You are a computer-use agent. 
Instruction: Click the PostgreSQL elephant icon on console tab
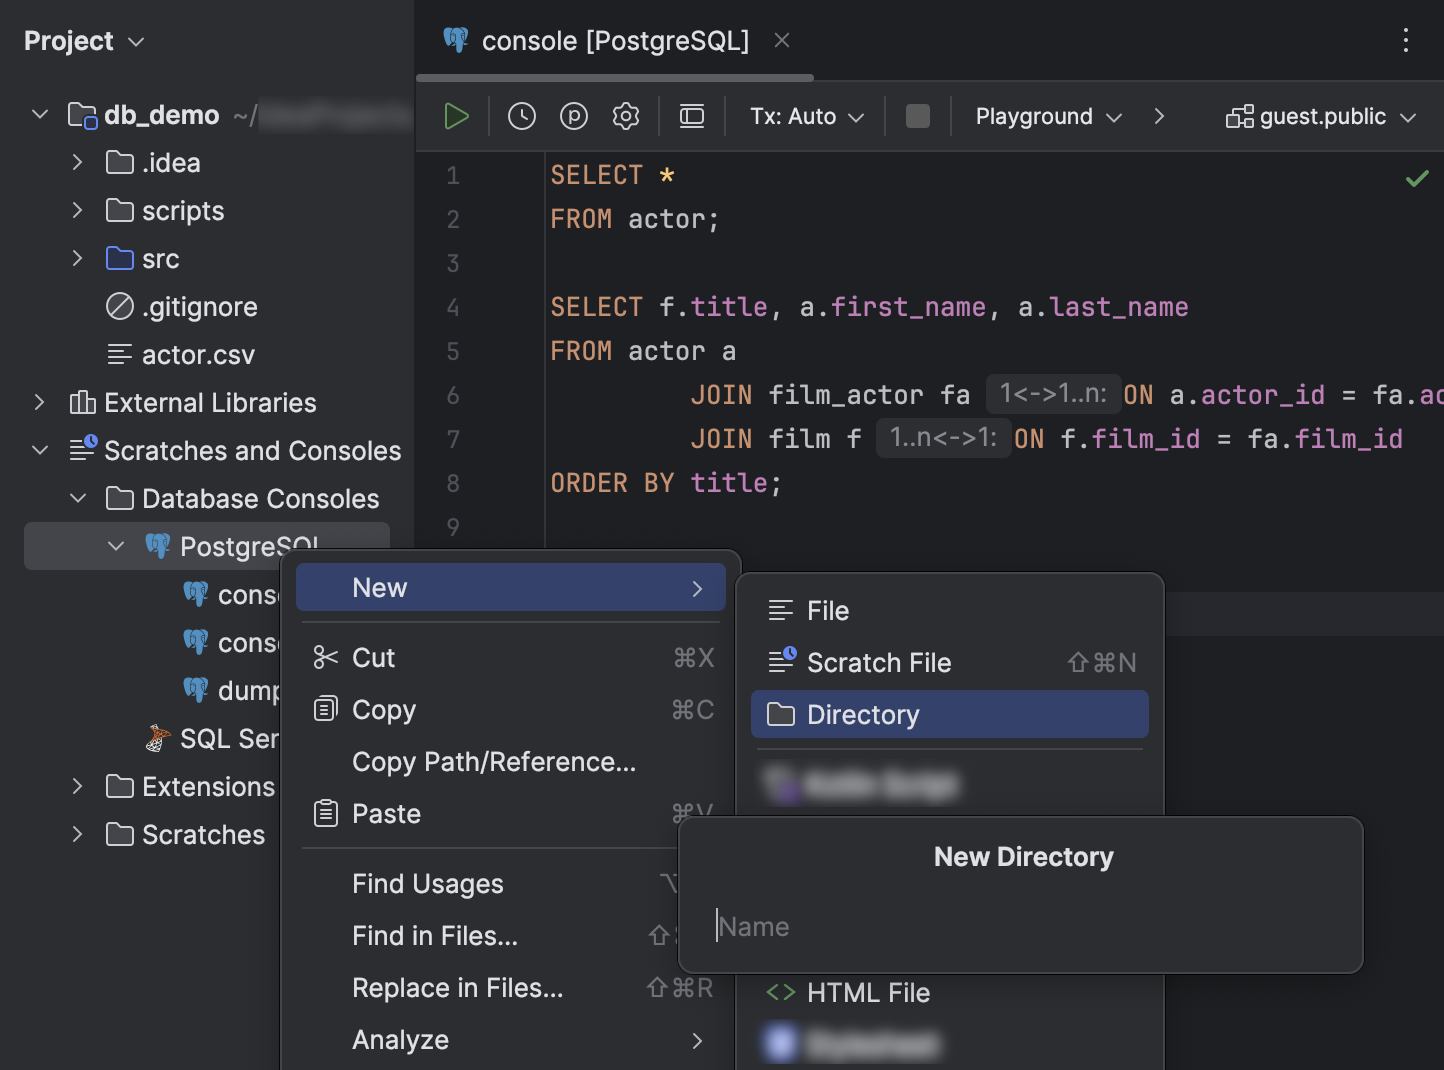click(456, 40)
